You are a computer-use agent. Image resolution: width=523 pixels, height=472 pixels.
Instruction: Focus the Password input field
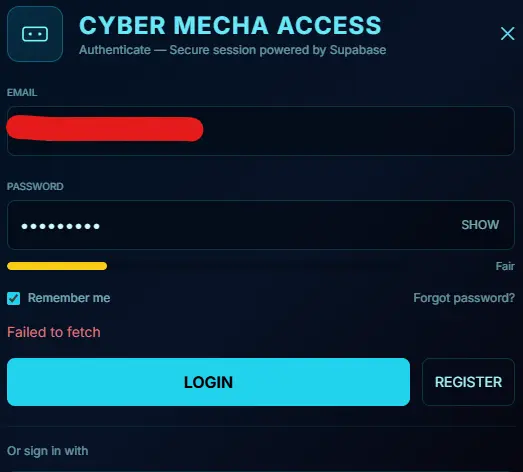coord(260,225)
